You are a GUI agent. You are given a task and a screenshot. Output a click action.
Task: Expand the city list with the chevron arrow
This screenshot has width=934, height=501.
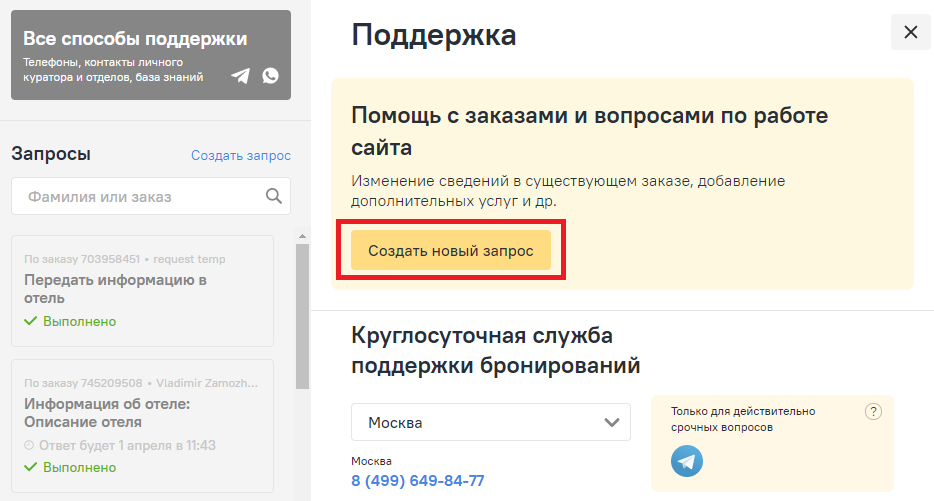[612, 422]
